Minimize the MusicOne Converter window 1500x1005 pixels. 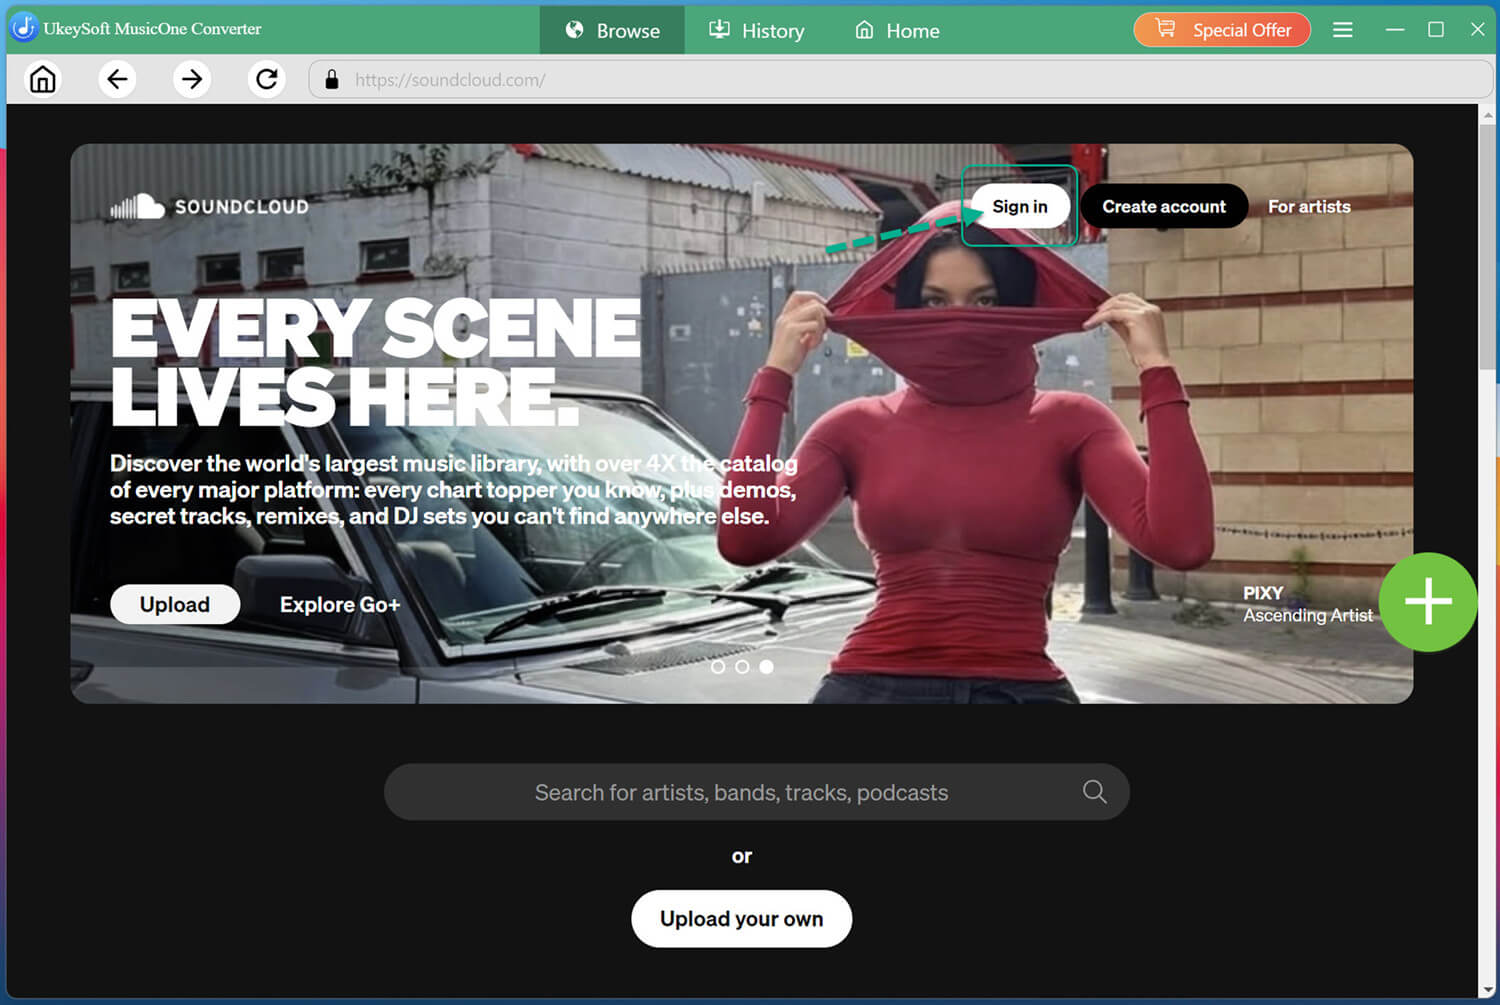click(x=1395, y=30)
